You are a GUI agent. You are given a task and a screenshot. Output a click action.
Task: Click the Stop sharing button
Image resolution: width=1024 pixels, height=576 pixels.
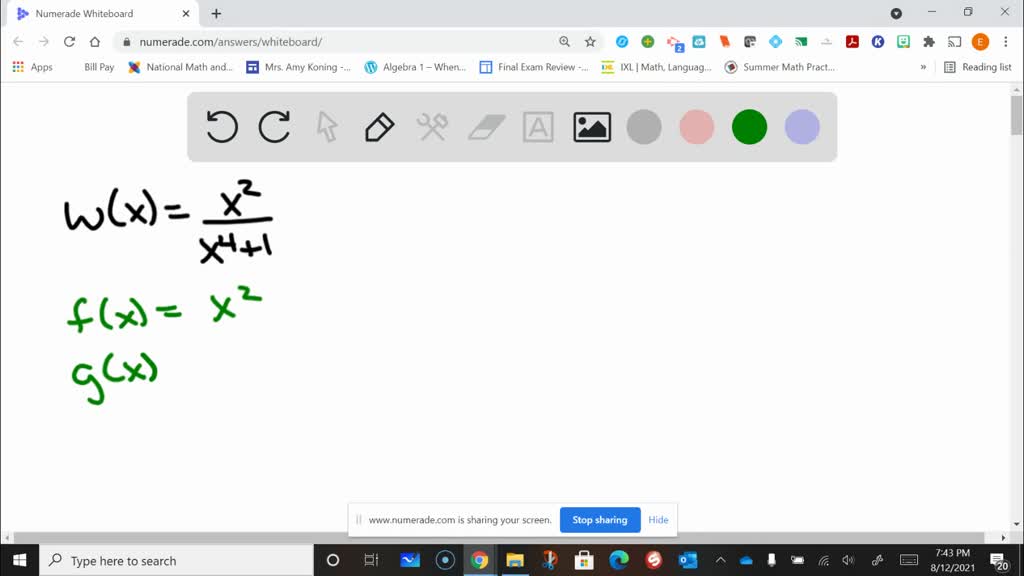600,520
